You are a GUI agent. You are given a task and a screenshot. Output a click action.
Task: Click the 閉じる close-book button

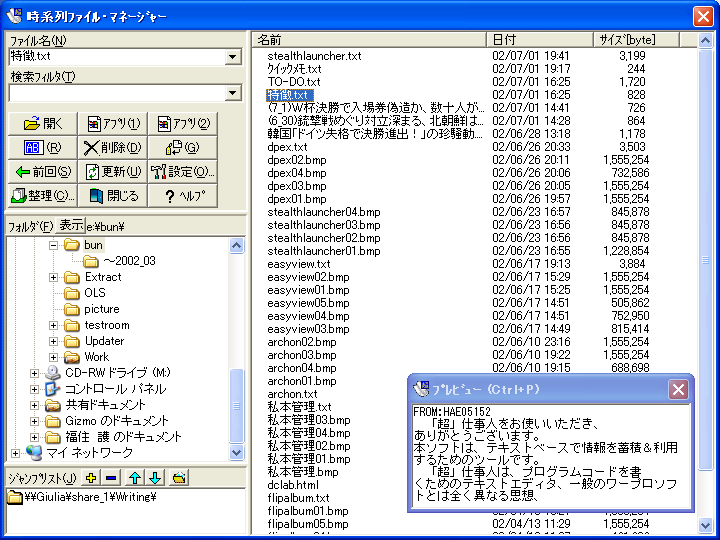pos(113,196)
